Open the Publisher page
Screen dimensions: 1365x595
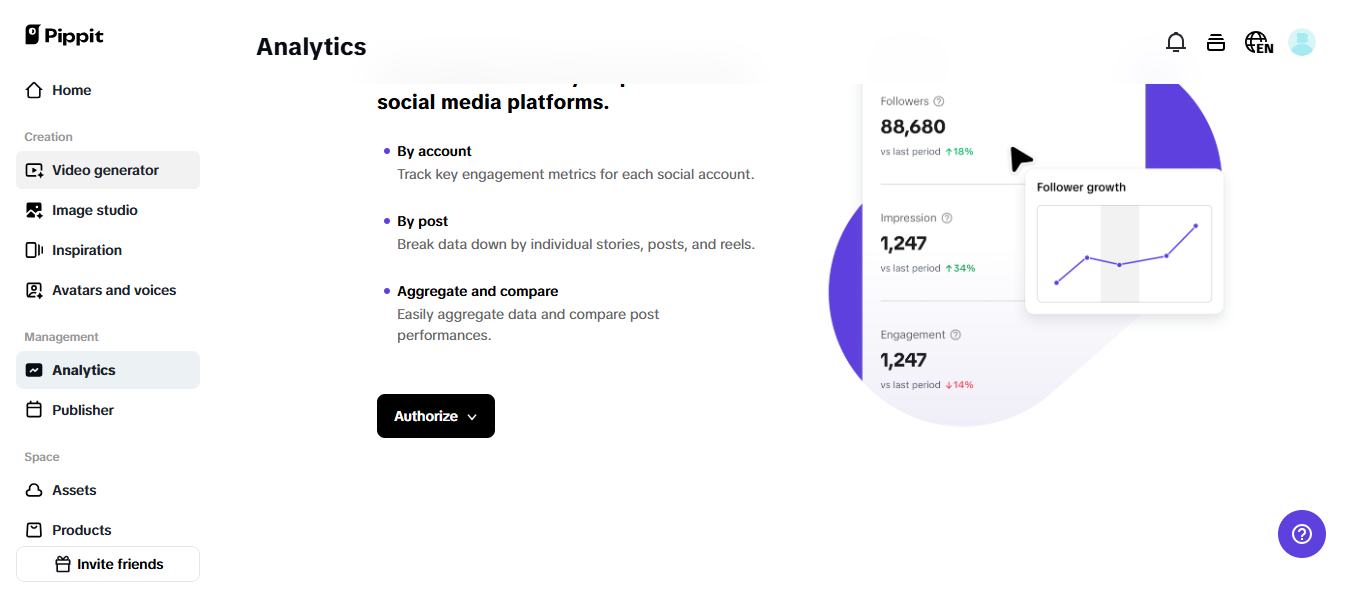pos(82,410)
